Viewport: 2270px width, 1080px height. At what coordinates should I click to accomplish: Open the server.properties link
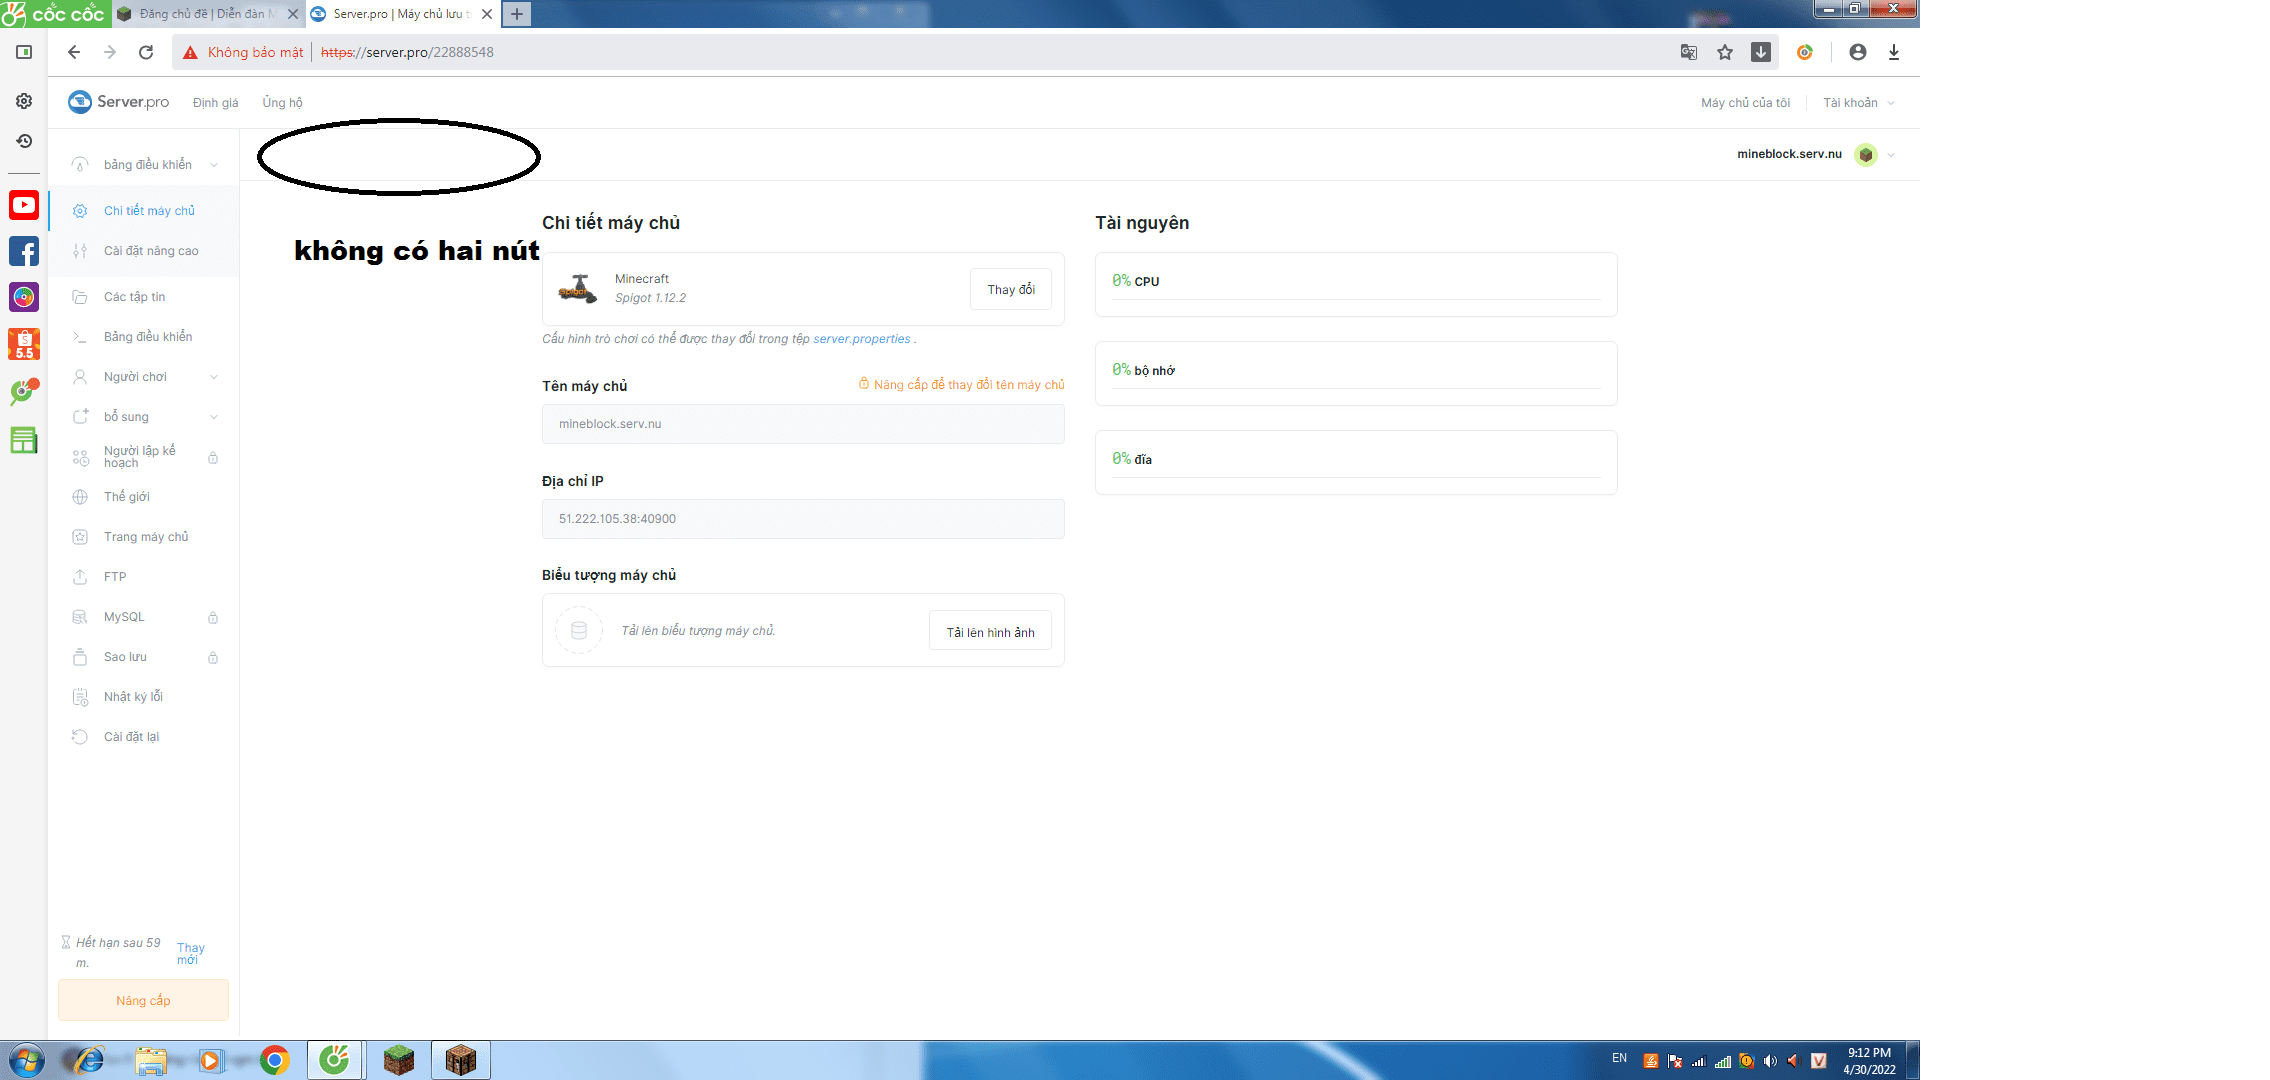(861, 339)
